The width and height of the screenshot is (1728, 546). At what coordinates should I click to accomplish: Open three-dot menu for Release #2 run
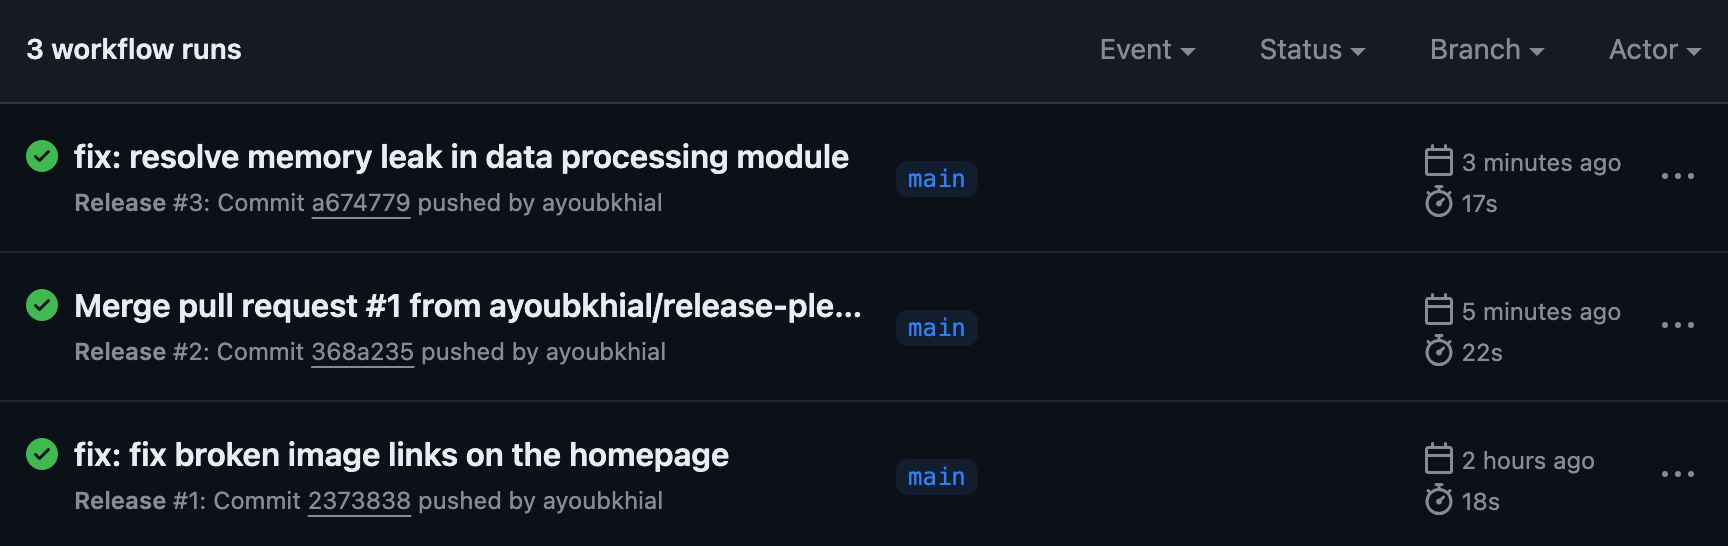tap(1677, 325)
